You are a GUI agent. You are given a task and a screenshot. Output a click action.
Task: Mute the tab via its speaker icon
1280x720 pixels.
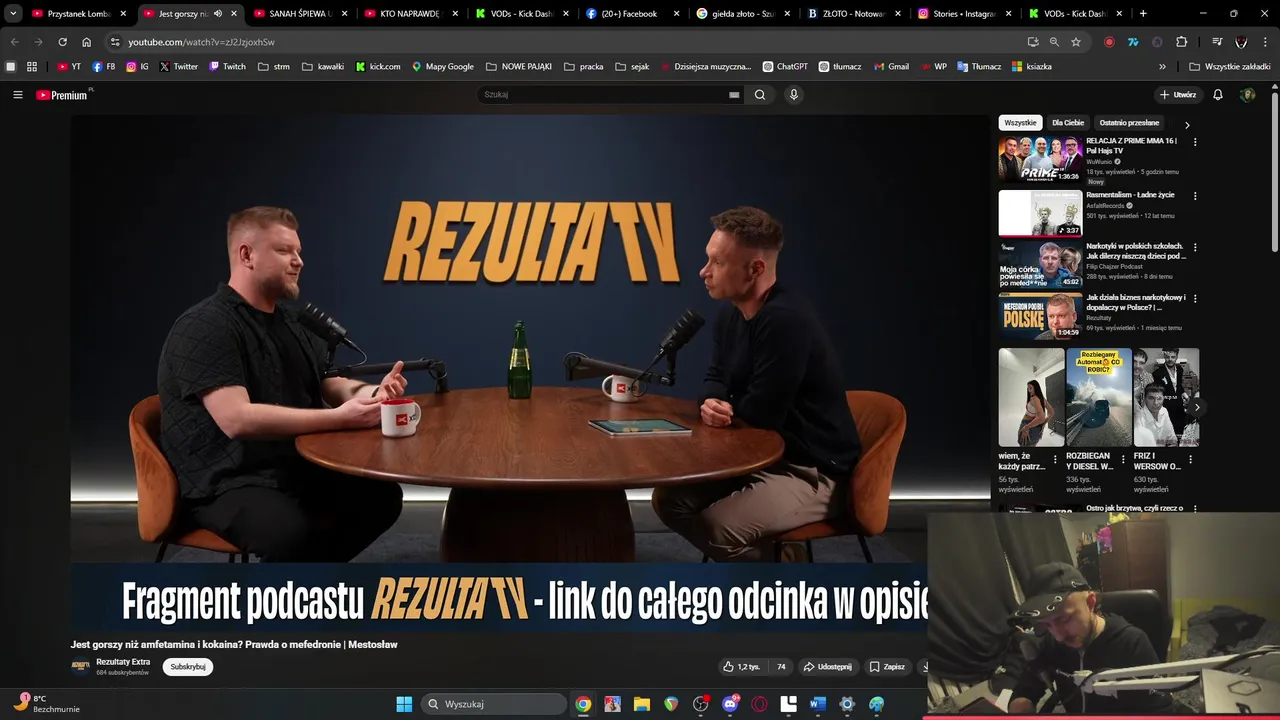click(218, 14)
